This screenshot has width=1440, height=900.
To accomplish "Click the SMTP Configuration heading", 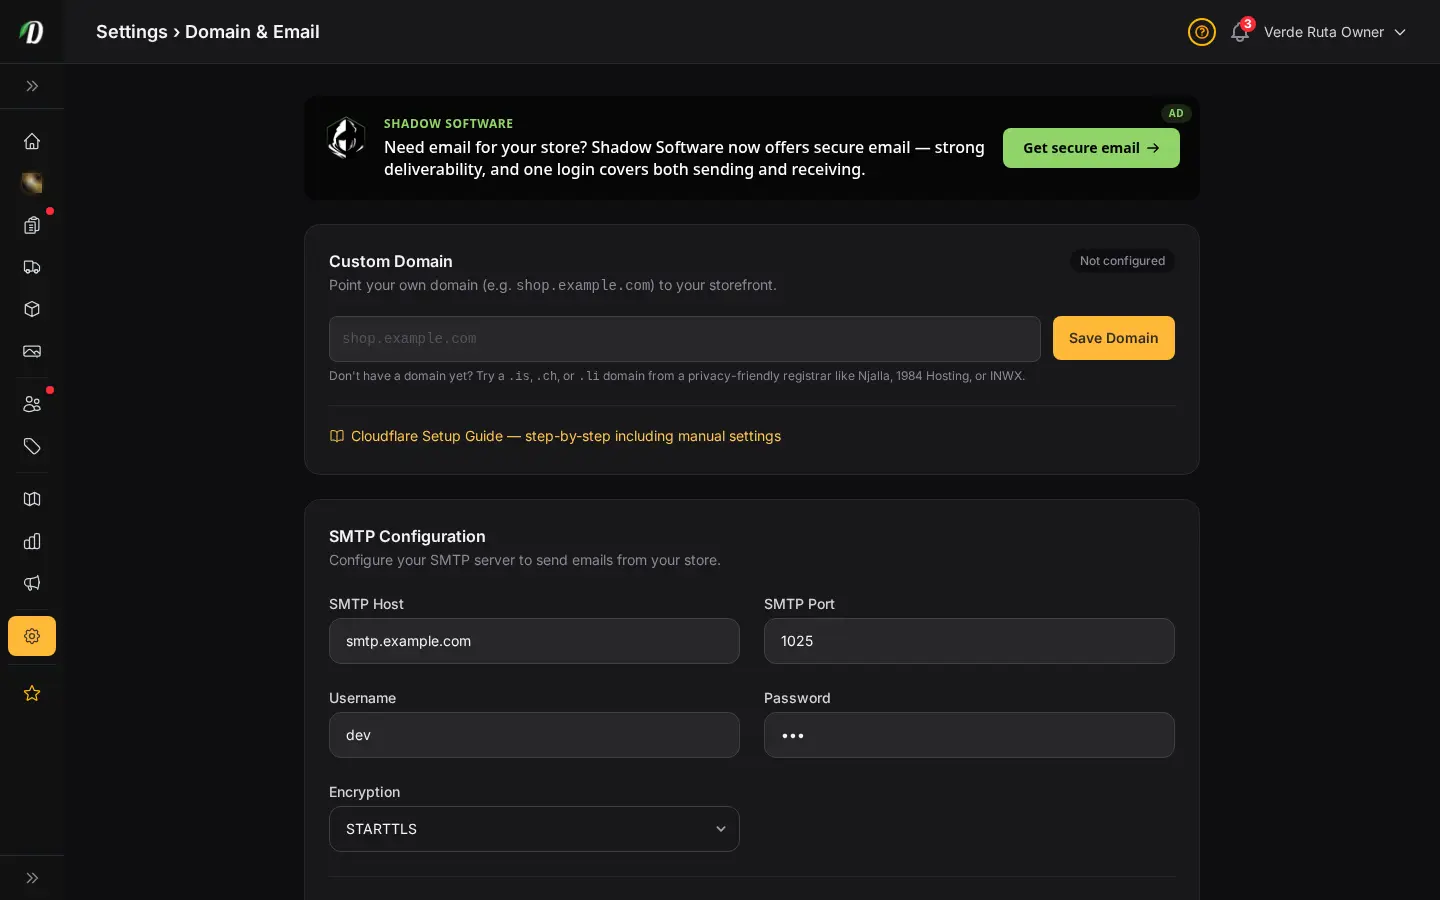I will click(x=407, y=536).
